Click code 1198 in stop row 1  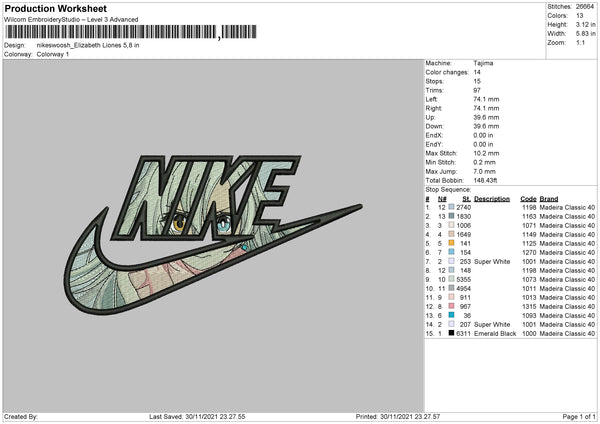pos(529,207)
